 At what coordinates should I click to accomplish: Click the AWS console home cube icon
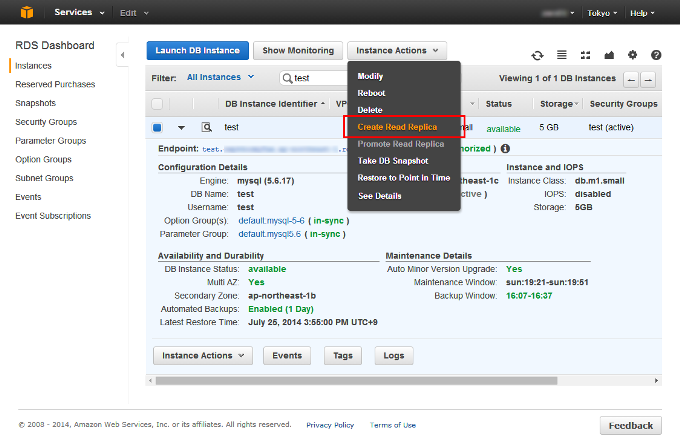coord(27,12)
